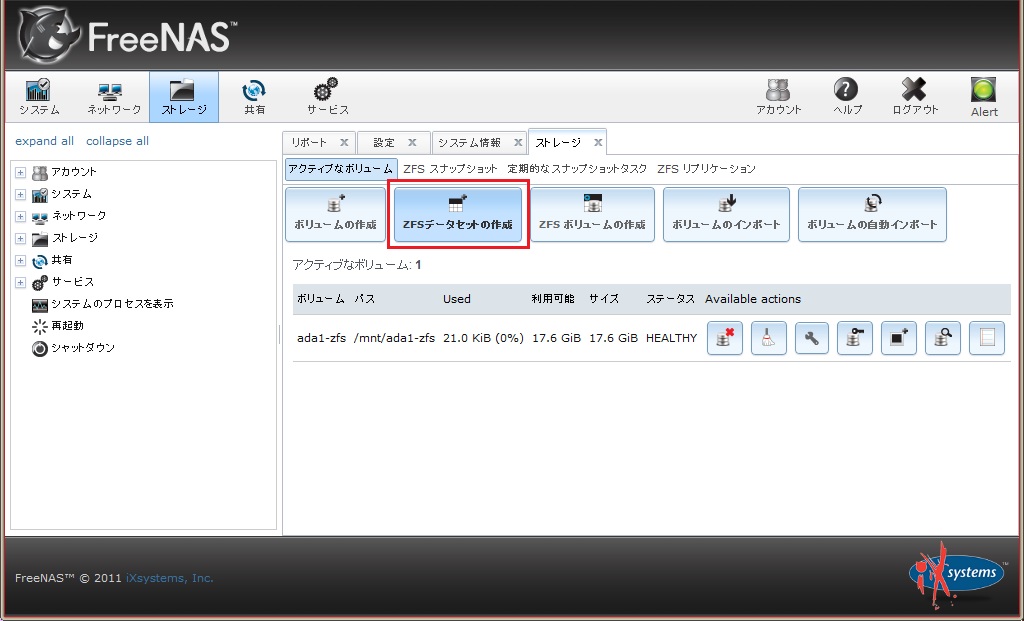Close the リポート tab
The image size is (1024, 621).
point(344,142)
